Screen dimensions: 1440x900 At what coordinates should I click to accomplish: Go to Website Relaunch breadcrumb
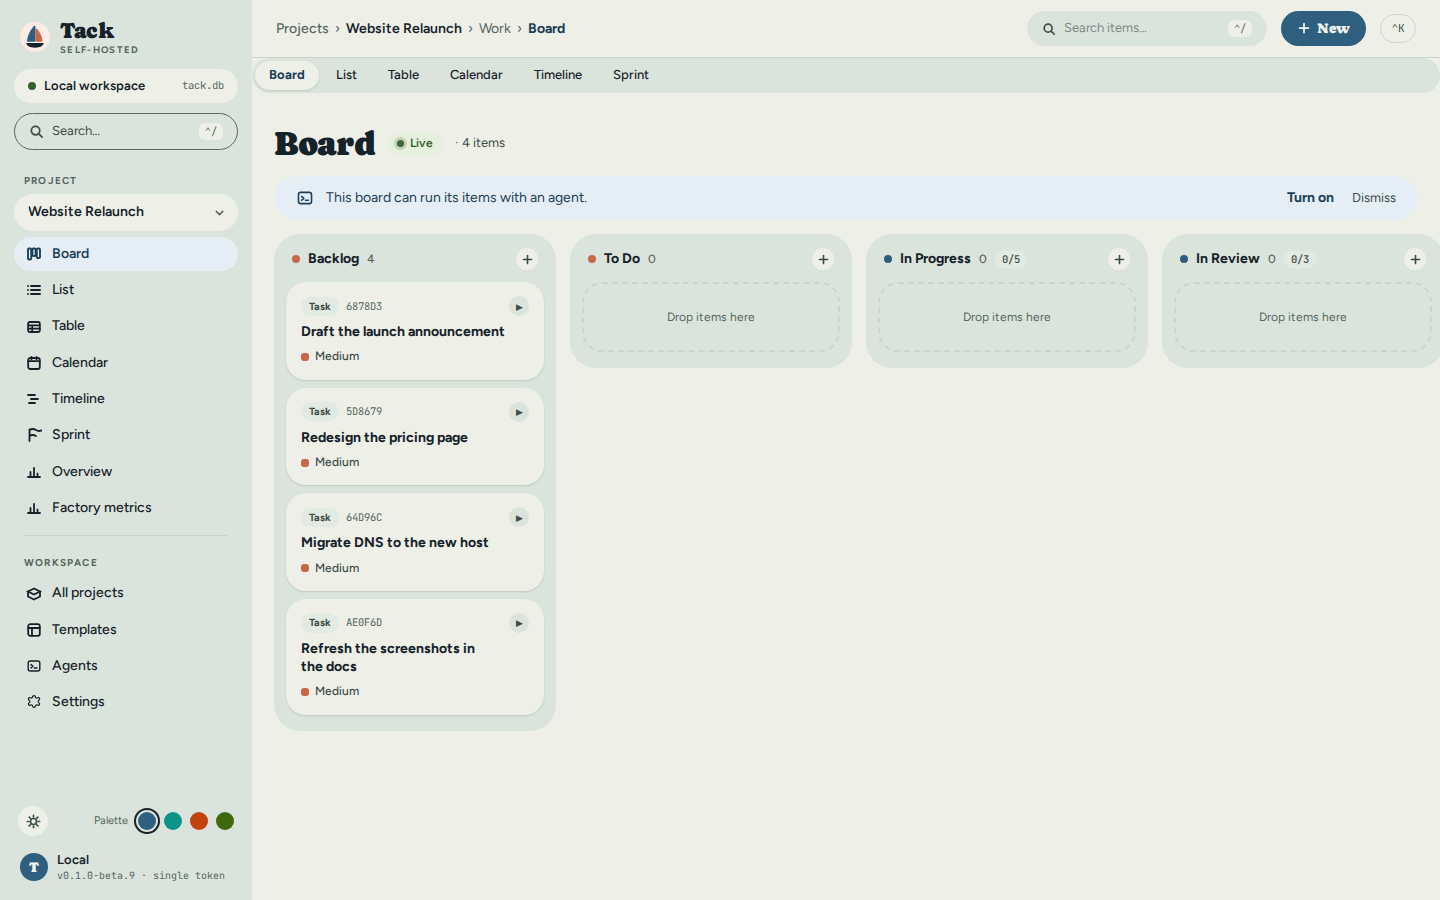[404, 29]
